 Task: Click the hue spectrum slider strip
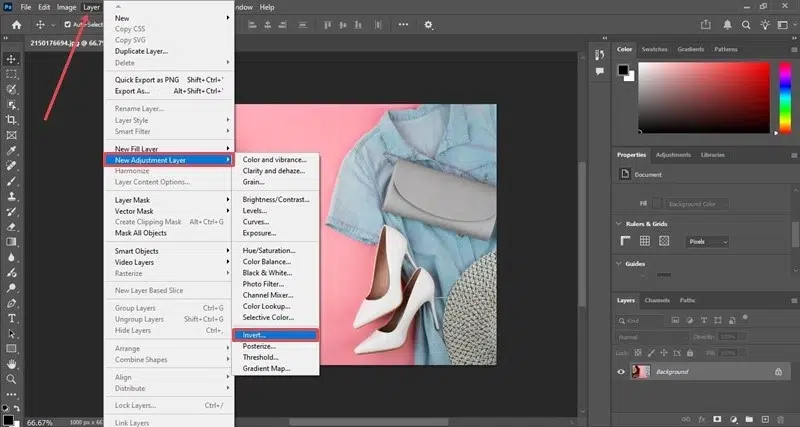point(785,98)
